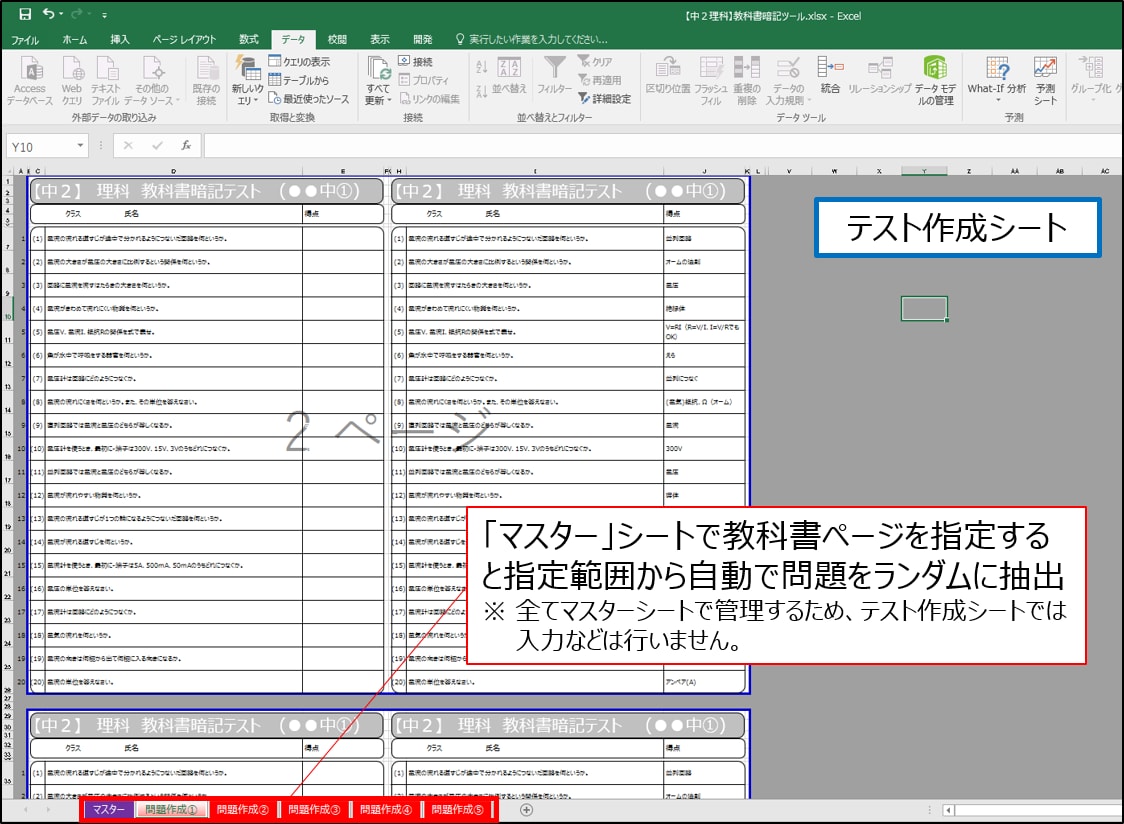Click the Undo arrow icon

(x=48, y=14)
